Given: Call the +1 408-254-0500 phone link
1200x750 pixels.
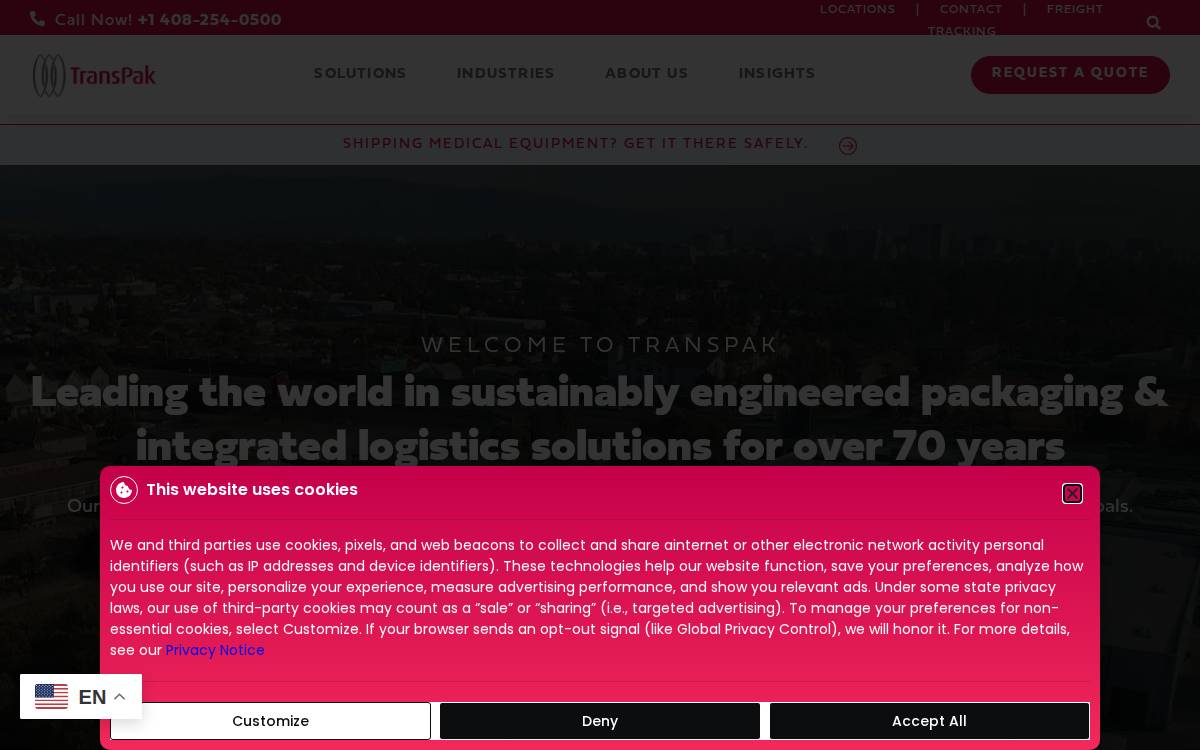Looking at the screenshot, I should tap(209, 20).
